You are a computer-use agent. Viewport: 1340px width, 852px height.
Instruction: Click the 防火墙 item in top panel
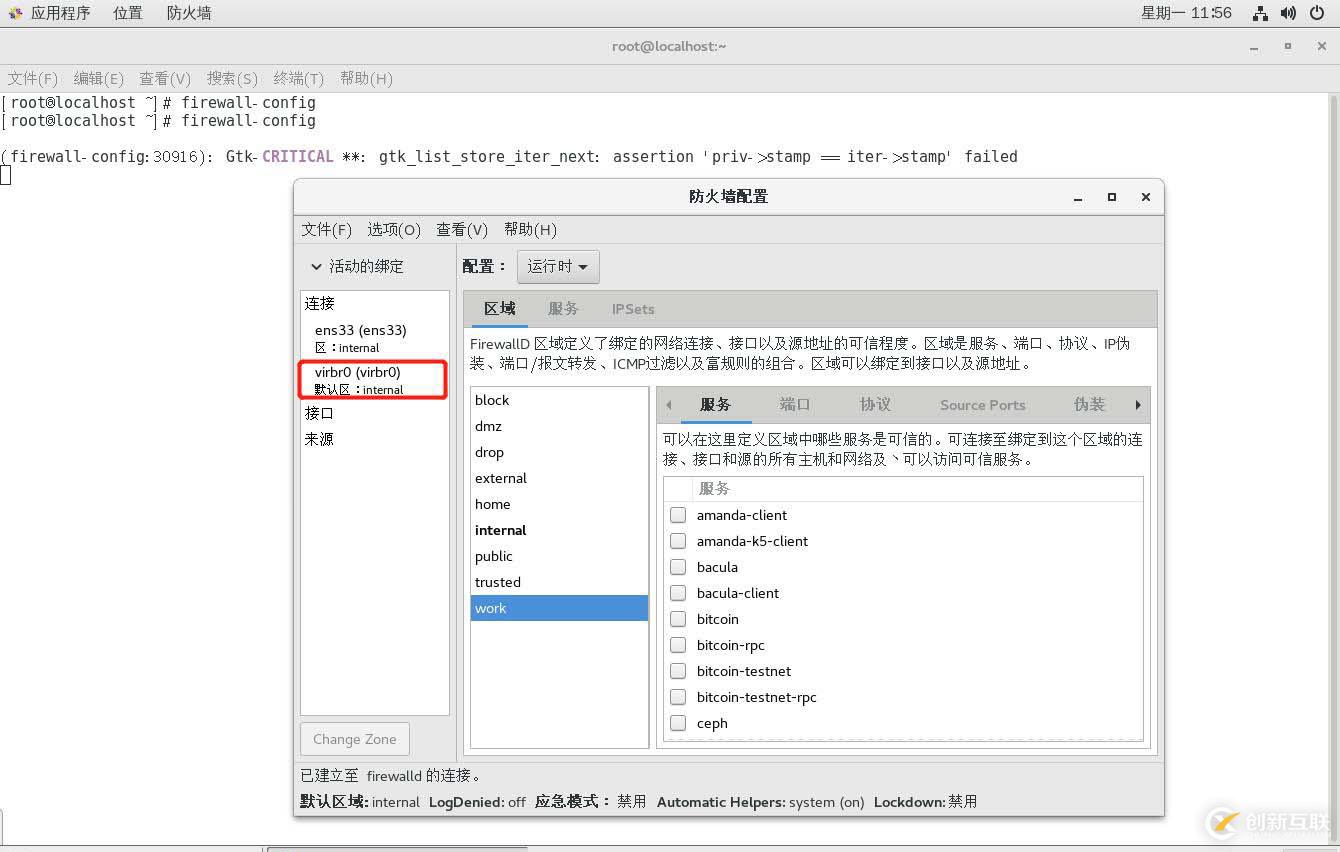[x=188, y=13]
